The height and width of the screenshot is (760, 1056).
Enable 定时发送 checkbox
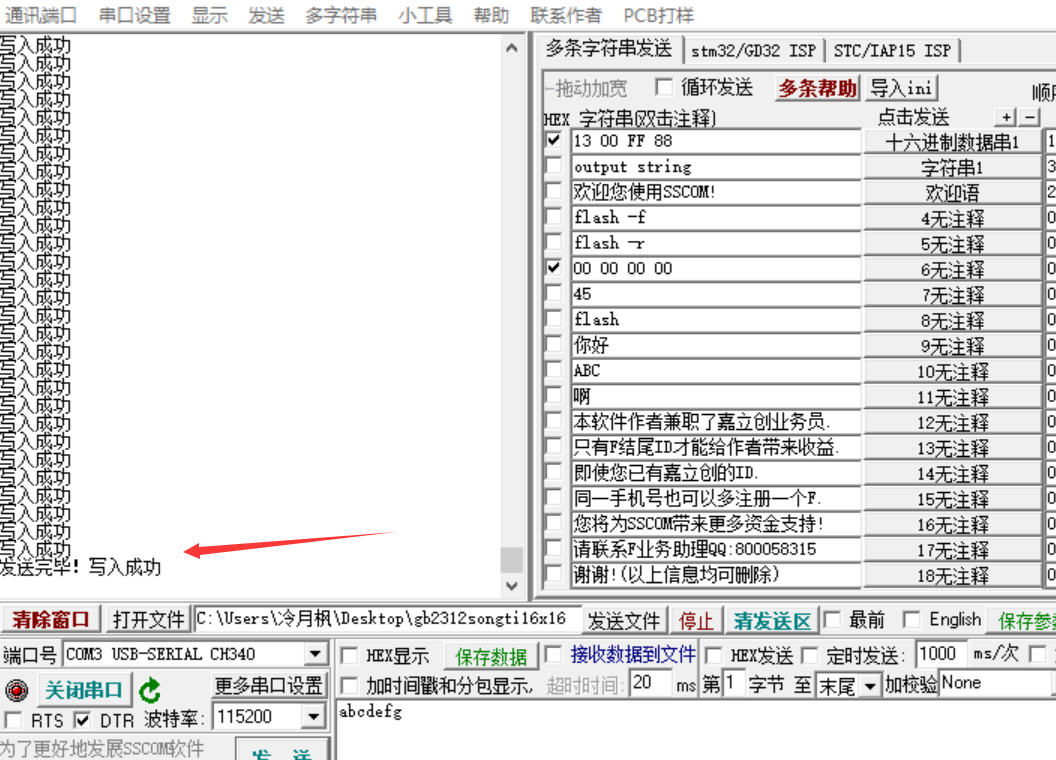810,656
